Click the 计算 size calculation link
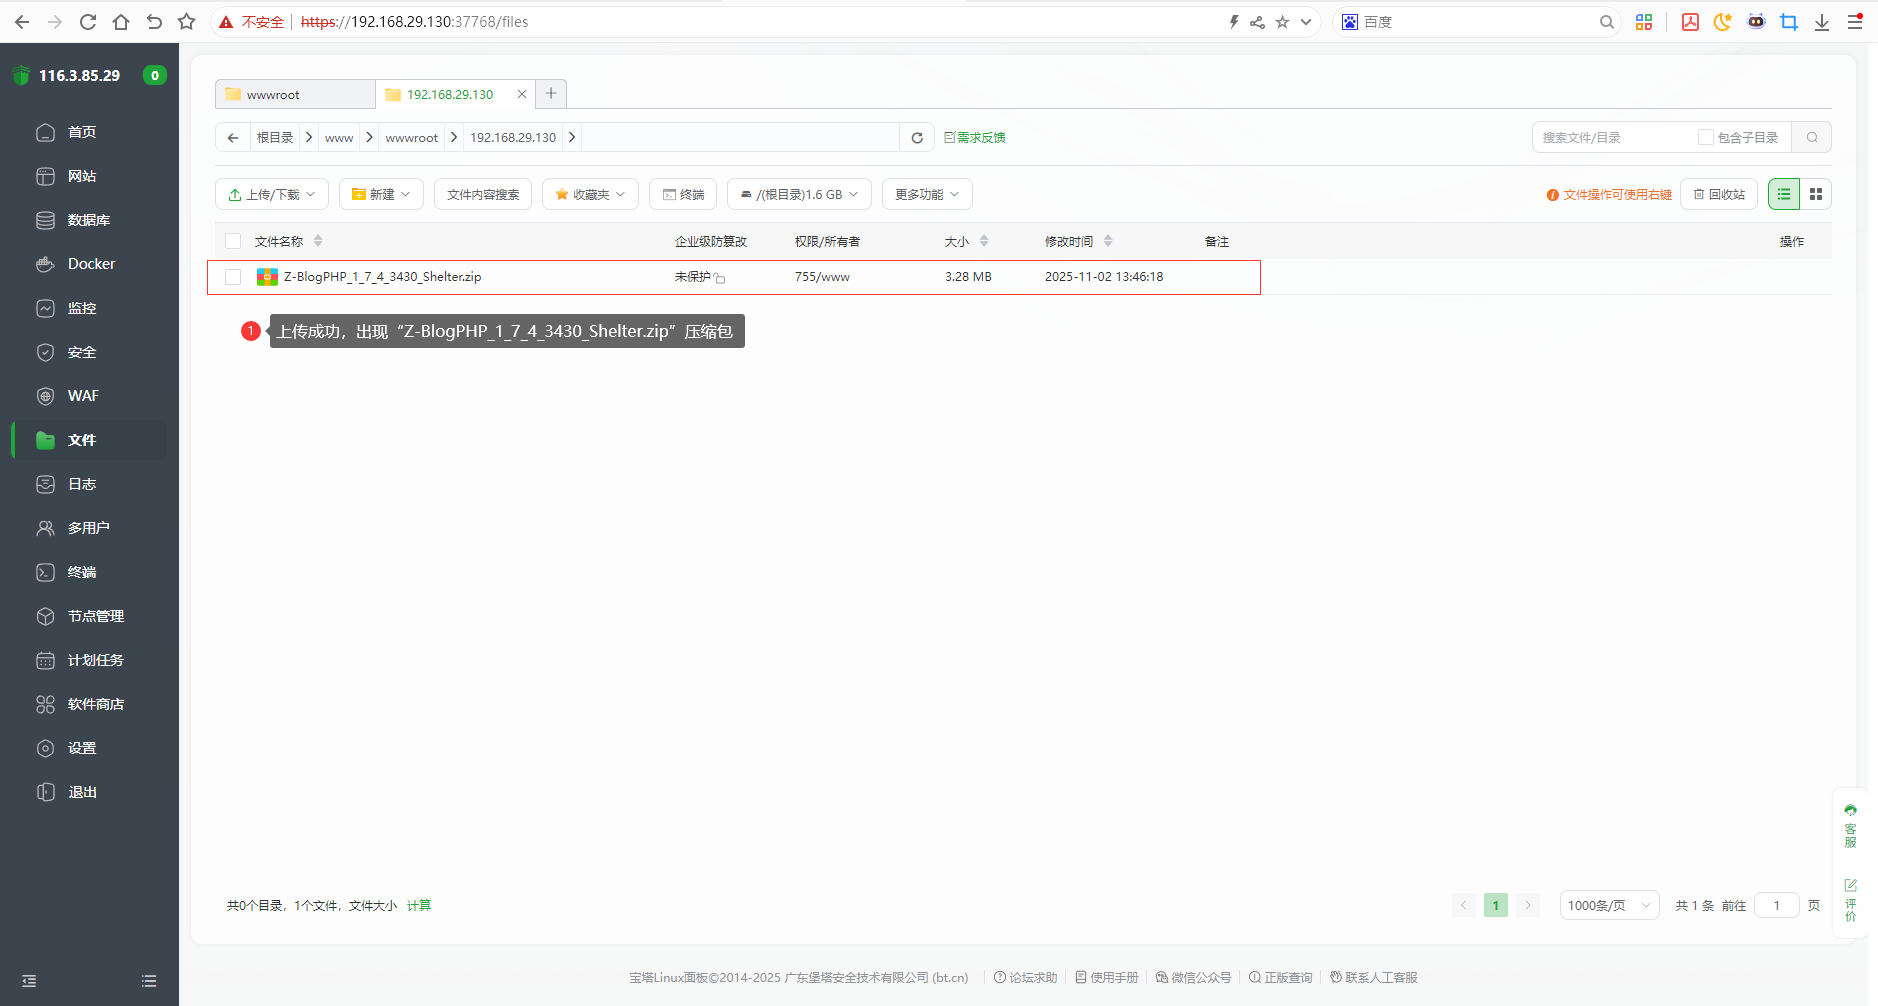Screen dimensions: 1878x1006 [419, 905]
